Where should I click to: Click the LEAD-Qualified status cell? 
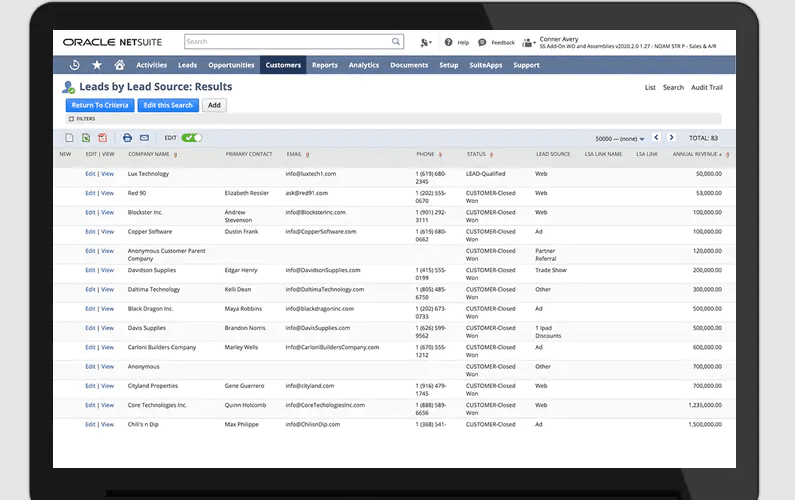click(x=485, y=173)
